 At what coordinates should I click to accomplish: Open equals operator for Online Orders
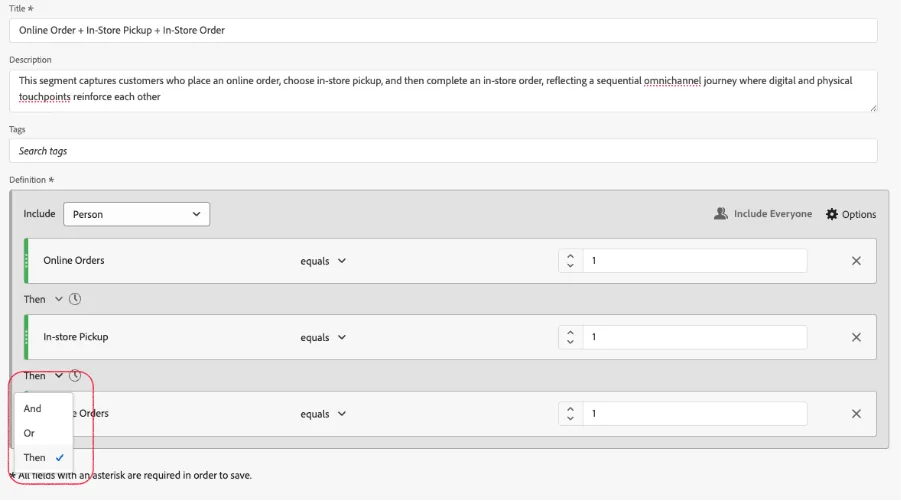tap(323, 261)
